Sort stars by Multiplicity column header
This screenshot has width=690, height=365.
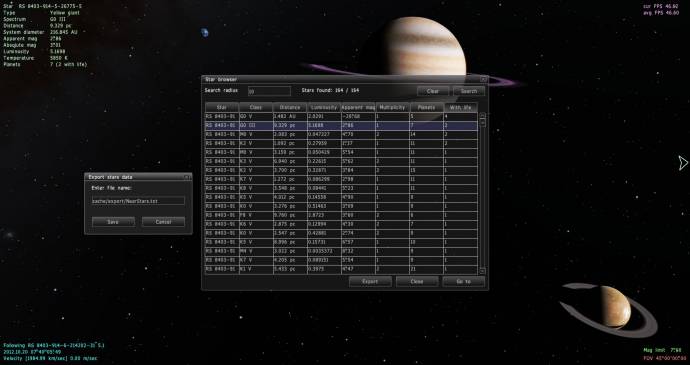393,107
